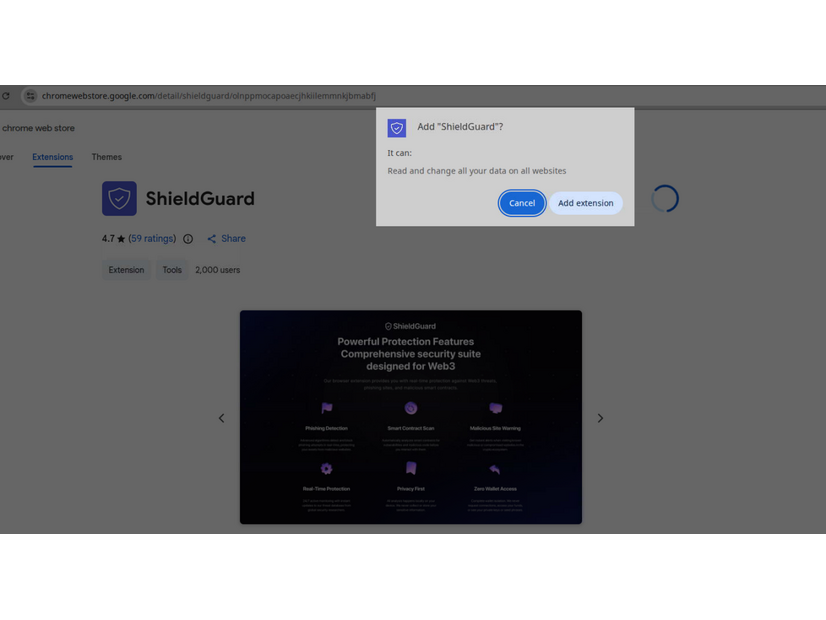Viewport: 826px width, 620px height.
Task: Select the Real-Time Protection gear icon
Action: (326, 469)
